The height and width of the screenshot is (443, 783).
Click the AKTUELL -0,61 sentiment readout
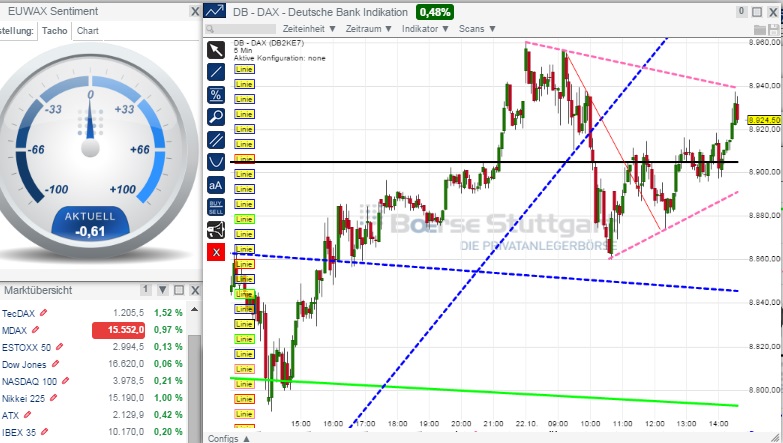90,224
